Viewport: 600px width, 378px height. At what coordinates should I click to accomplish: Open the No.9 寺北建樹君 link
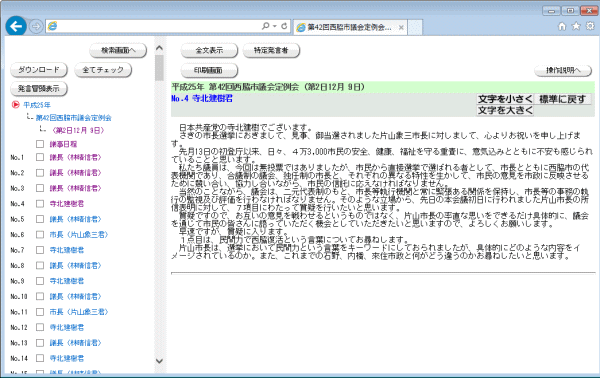click(67, 281)
